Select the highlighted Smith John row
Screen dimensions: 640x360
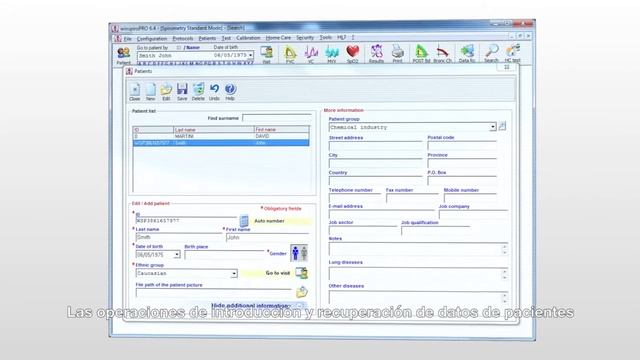coord(221,143)
